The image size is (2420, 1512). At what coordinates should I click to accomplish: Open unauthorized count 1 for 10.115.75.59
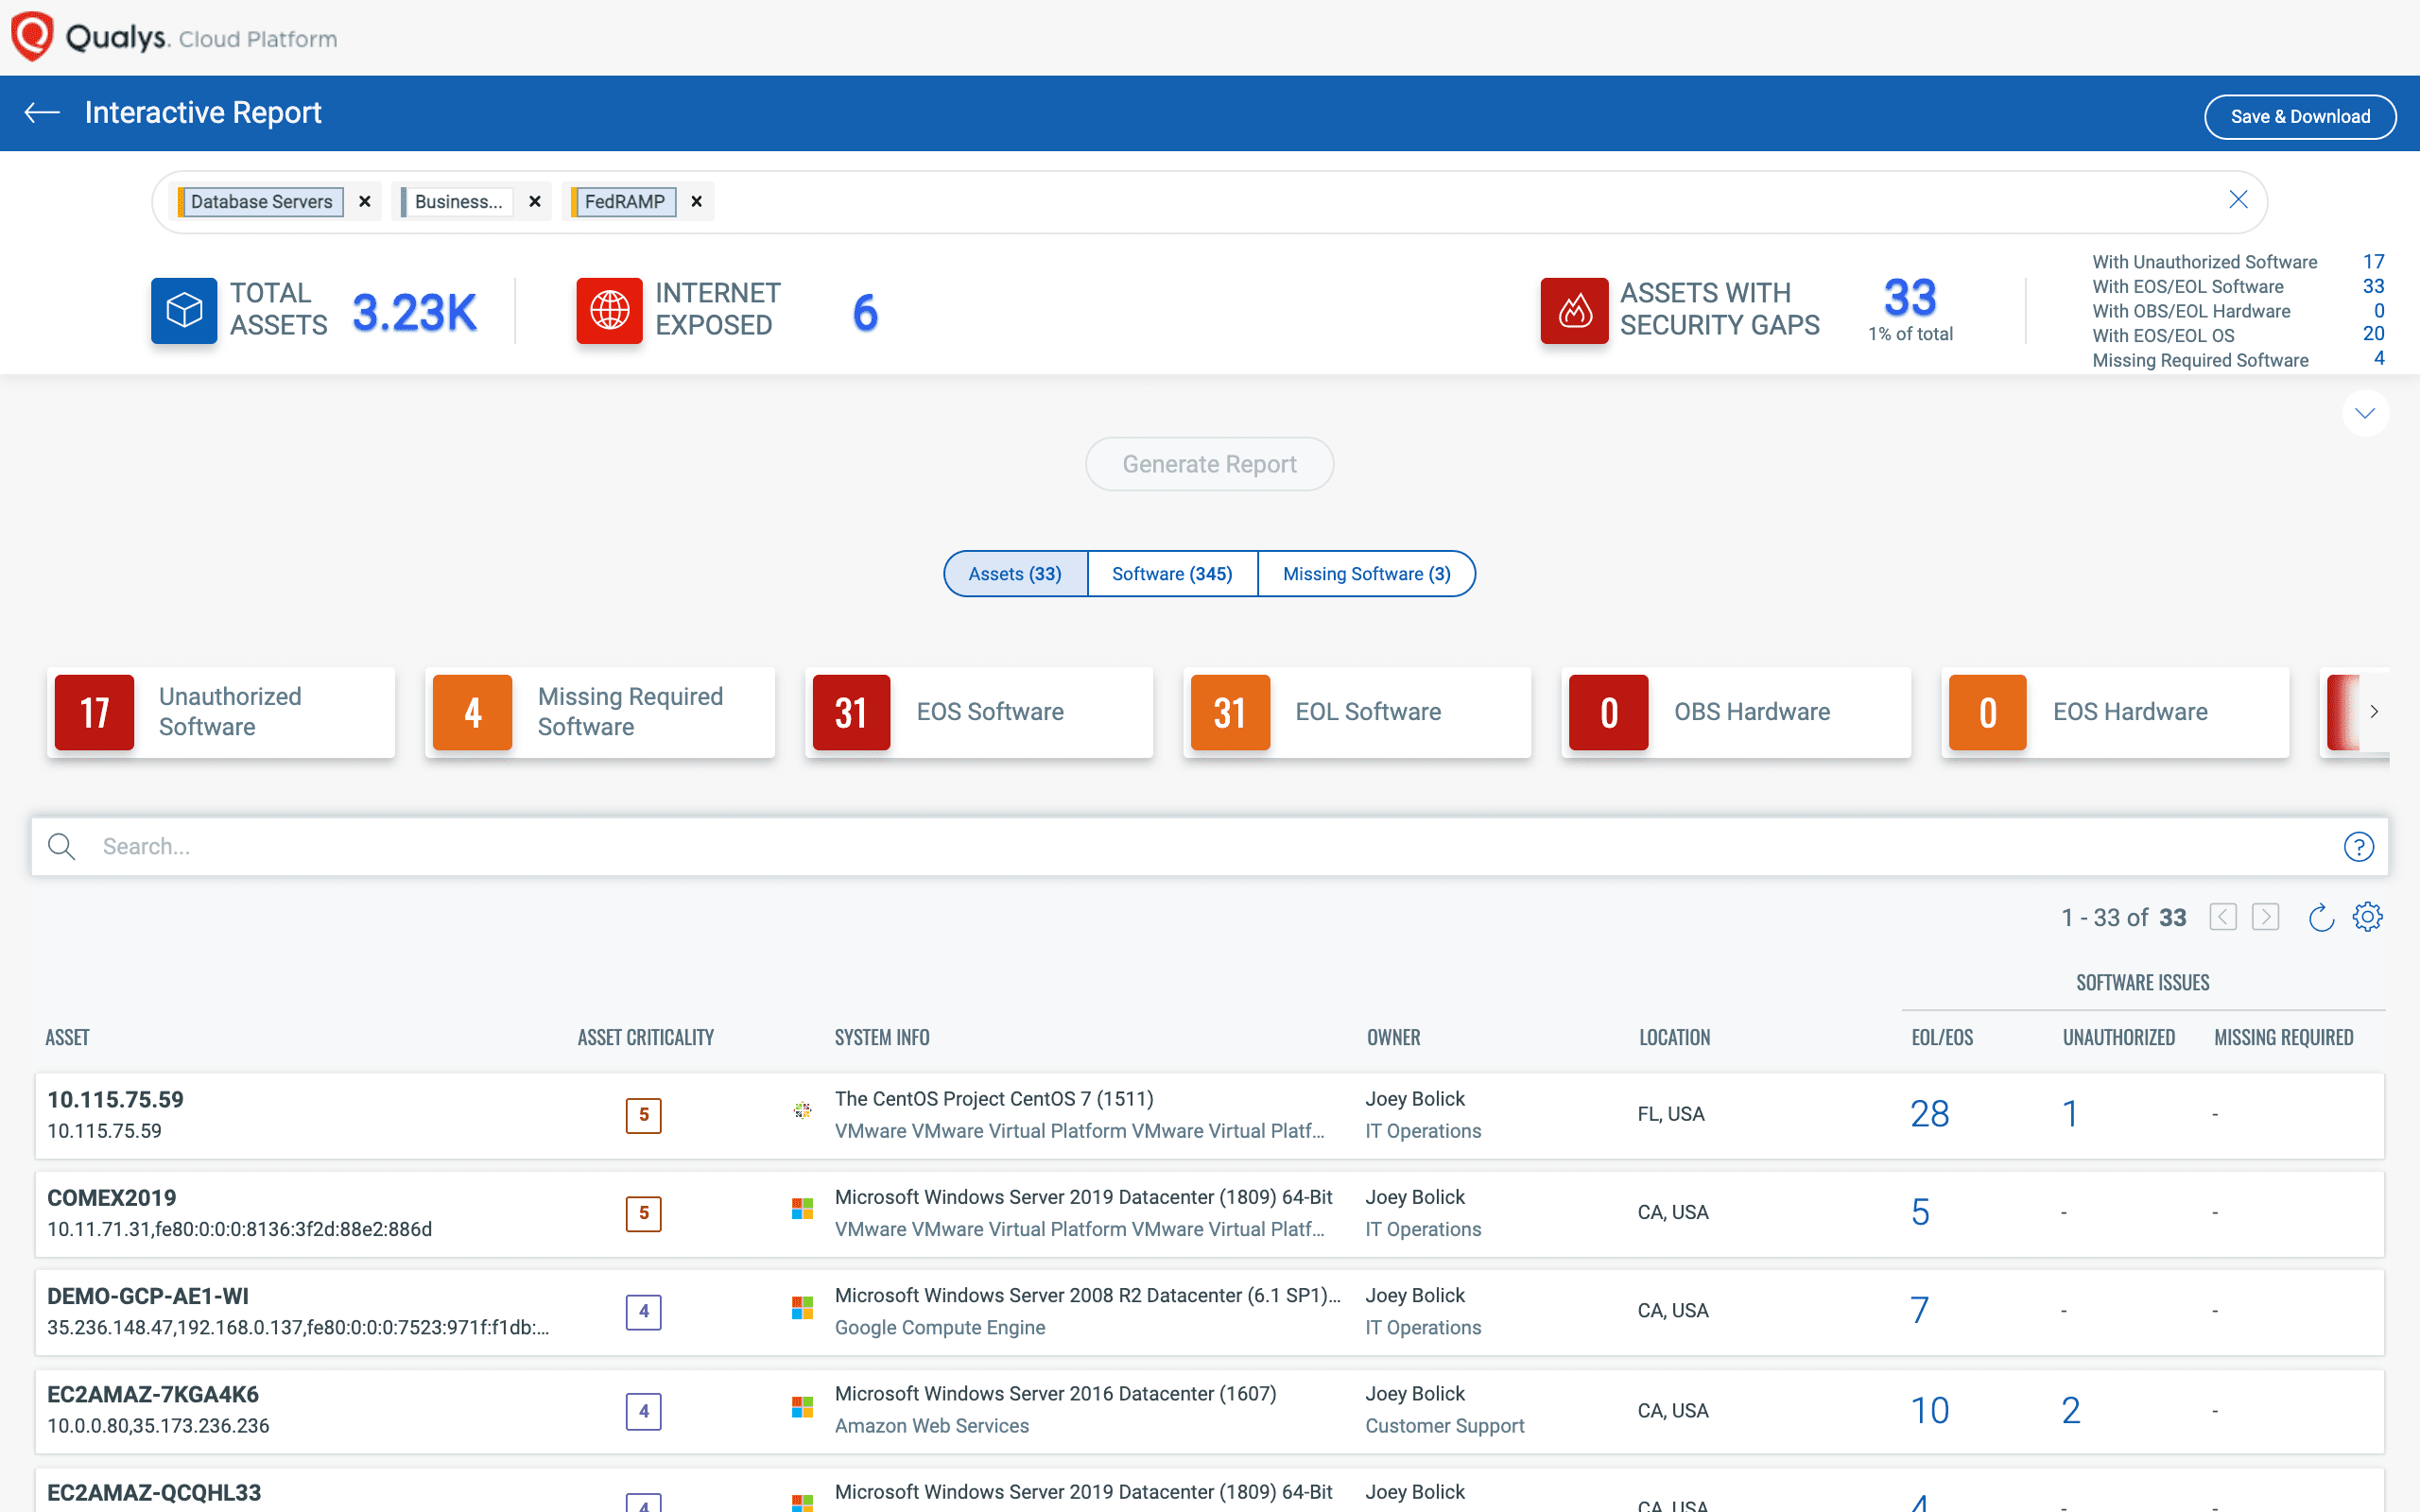(x=2070, y=1114)
